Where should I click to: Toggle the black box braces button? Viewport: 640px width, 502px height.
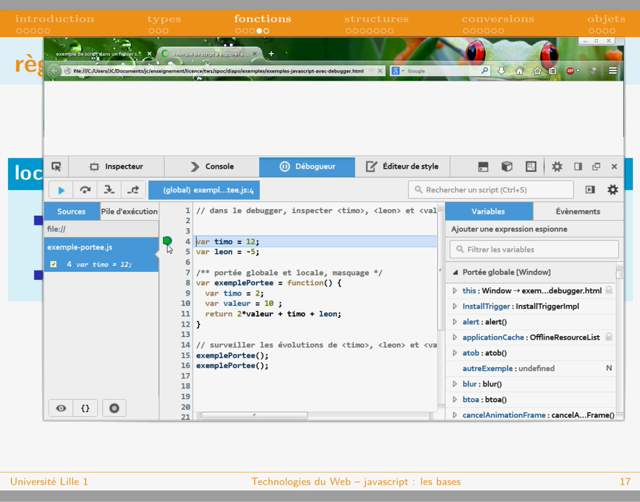(86, 408)
